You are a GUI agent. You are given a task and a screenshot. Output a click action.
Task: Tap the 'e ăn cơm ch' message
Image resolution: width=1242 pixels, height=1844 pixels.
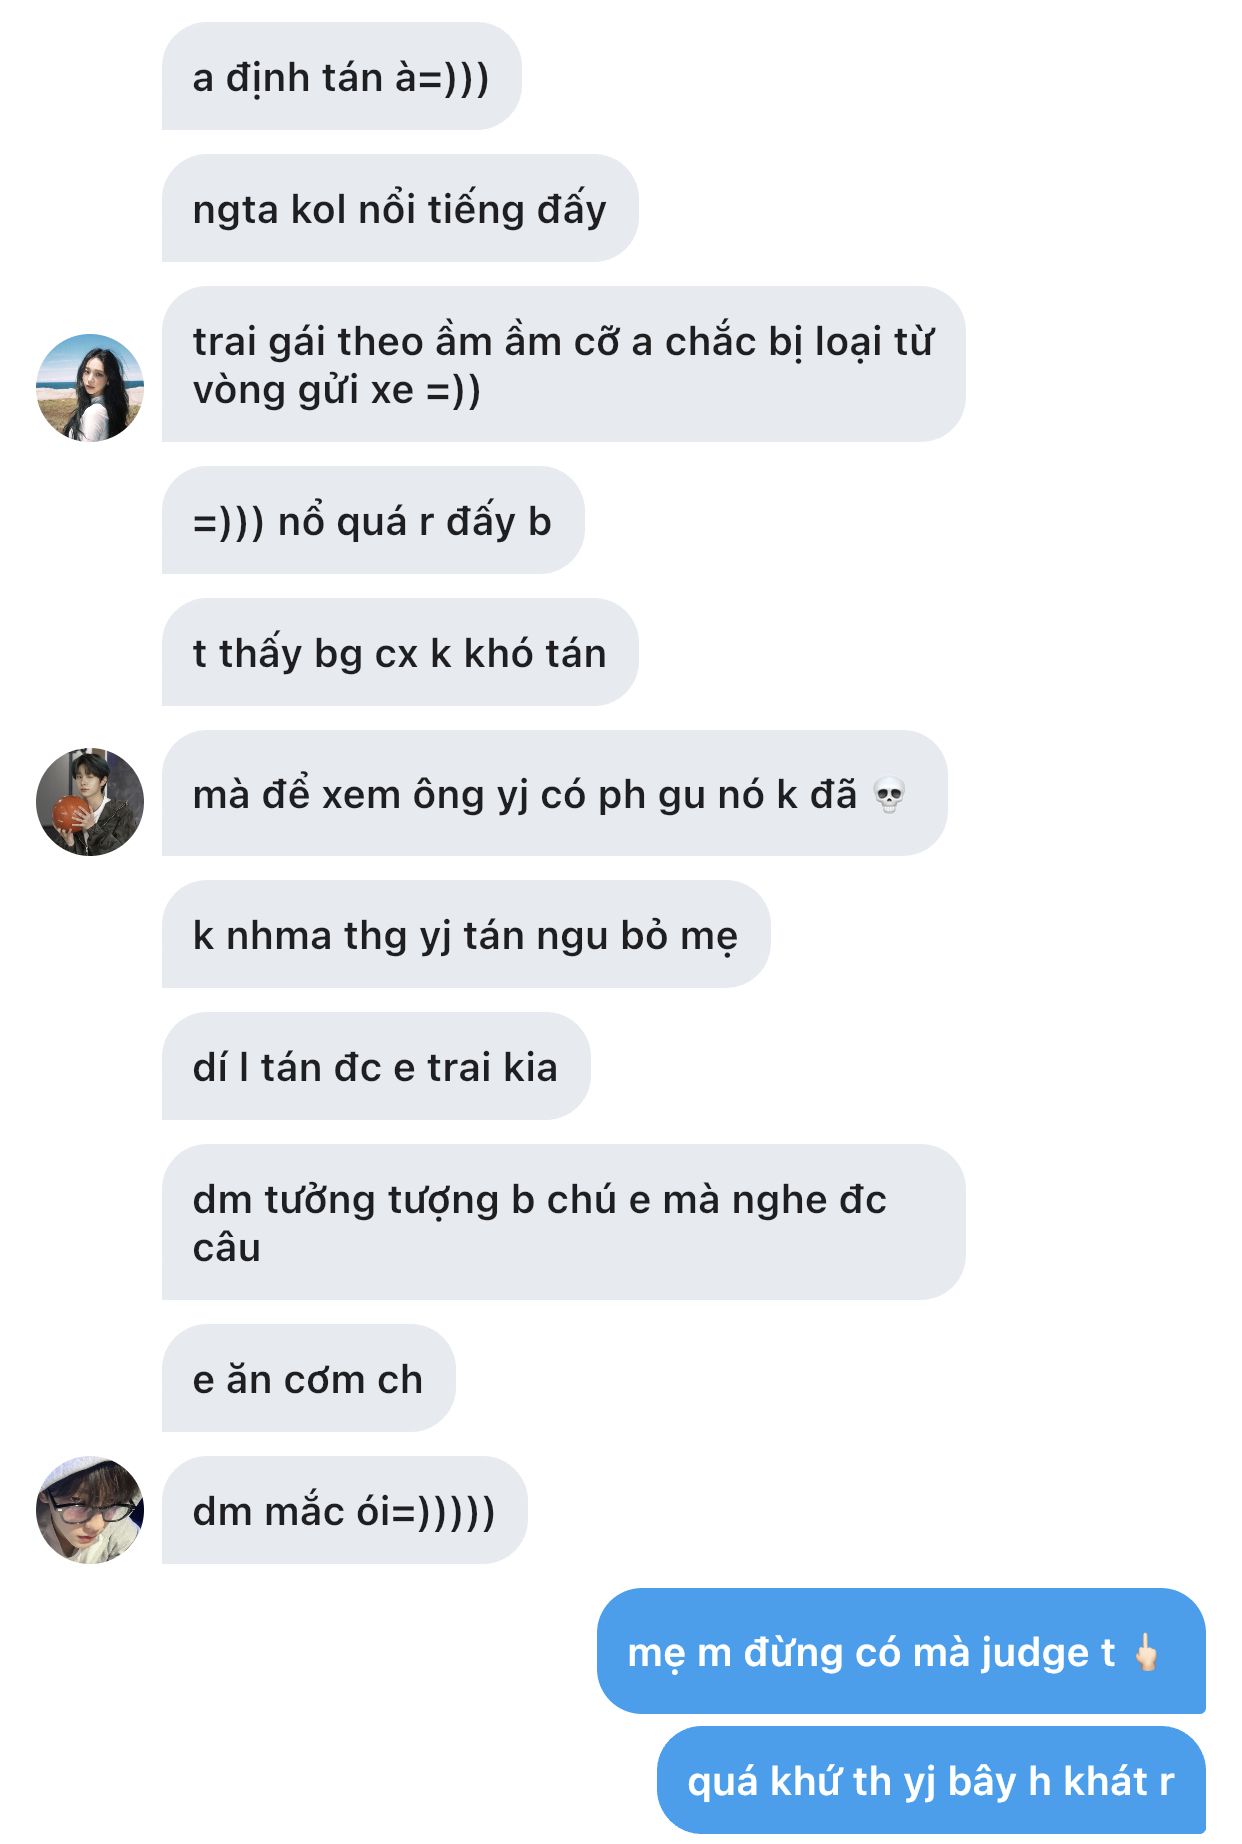click(308, 1379)
